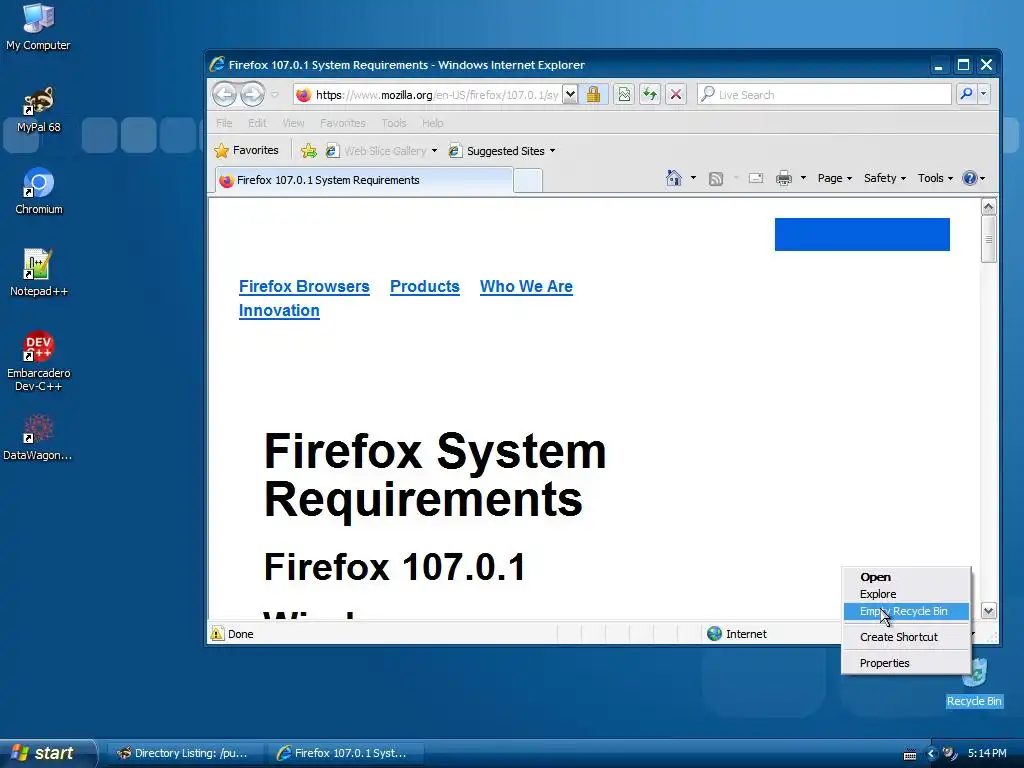Launch the MyPal 68 desktop shortcut
This screenshot has height=768, width=1024.
[x=39, y=109]
